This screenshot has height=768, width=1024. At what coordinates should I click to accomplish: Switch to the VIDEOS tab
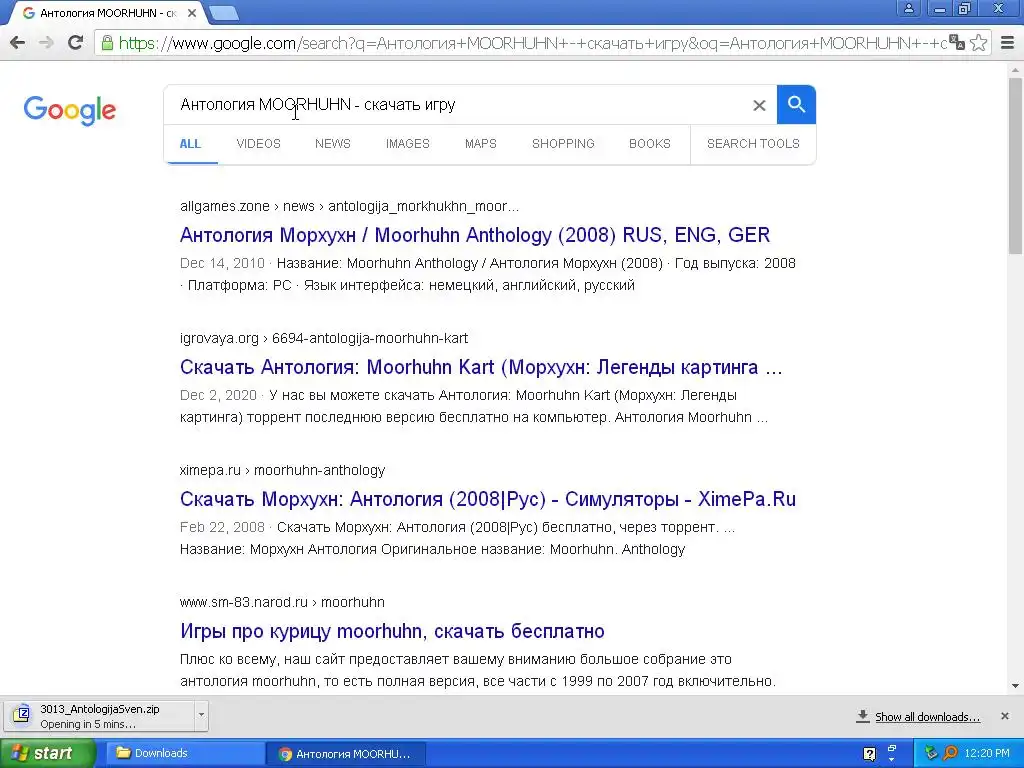[259, 144]
